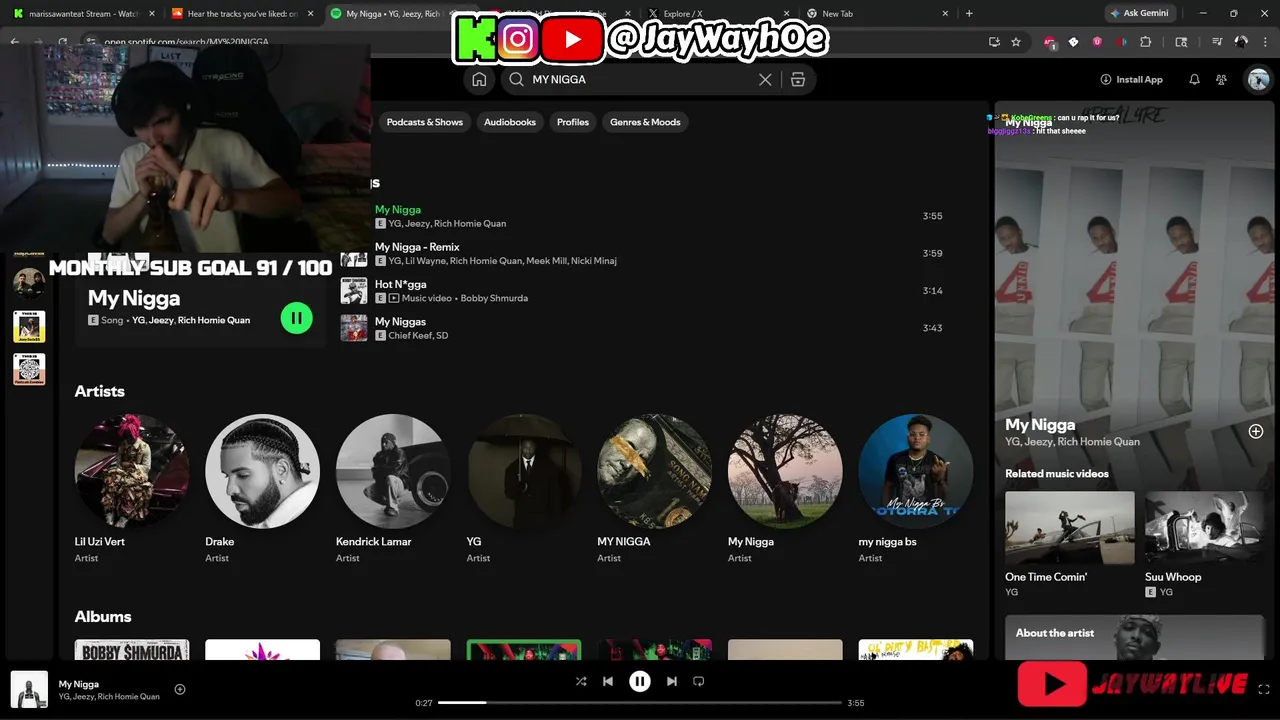Screen dimensions: 1280x720
Task: Open the Artists section heading
Action: [99, 391]
